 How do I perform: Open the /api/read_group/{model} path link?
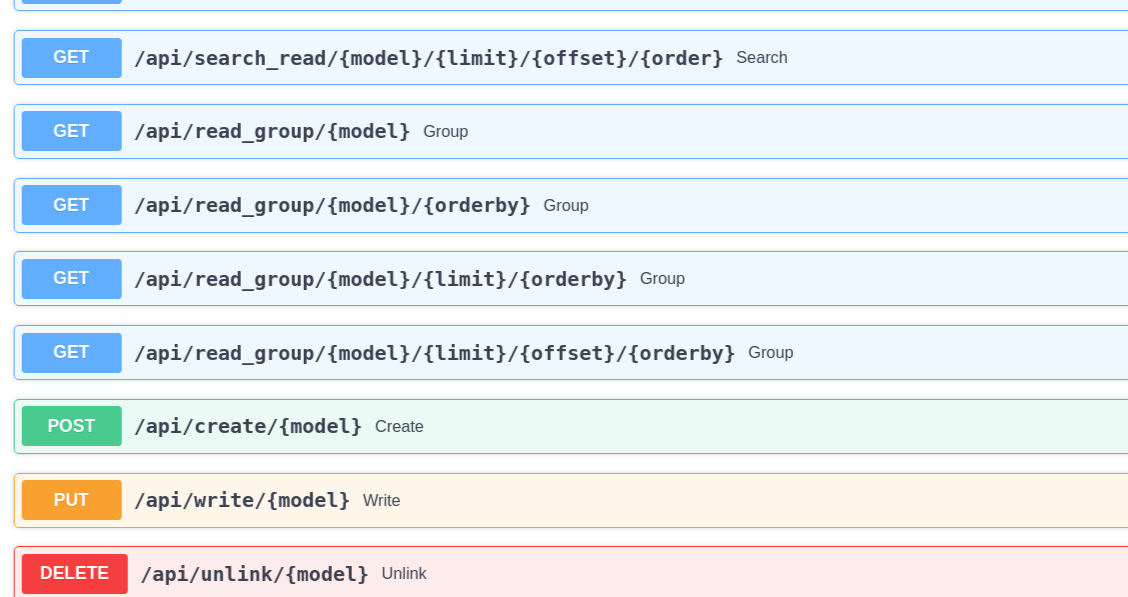click(x=272, y=131)
